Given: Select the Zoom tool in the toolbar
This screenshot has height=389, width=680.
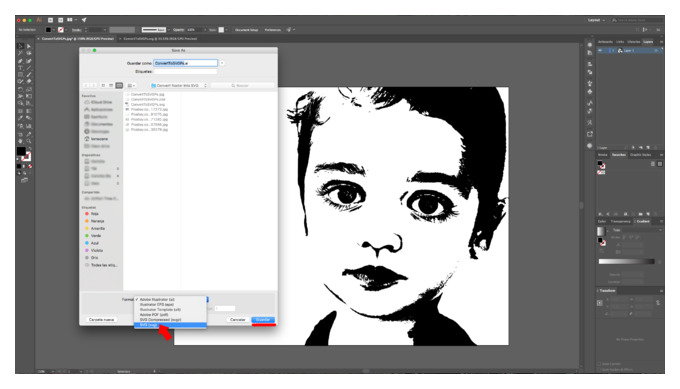Looking at the screenshot, I should (x=29, y=141).
